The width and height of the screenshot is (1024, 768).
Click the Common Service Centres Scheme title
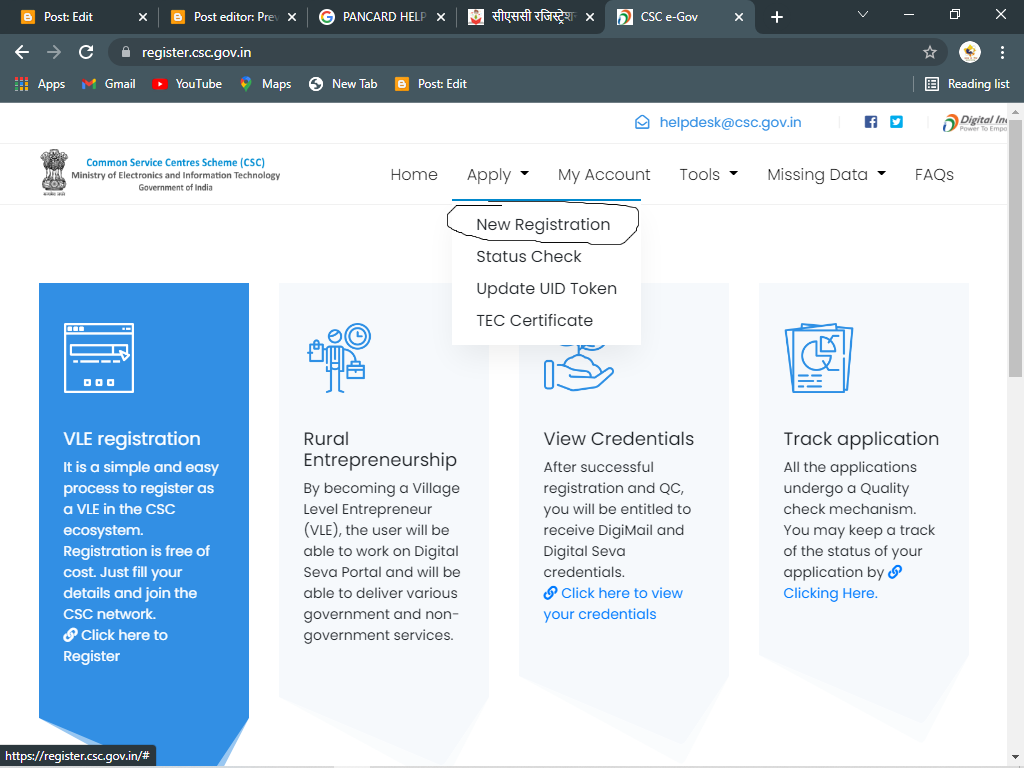click(x=176, y=163)
